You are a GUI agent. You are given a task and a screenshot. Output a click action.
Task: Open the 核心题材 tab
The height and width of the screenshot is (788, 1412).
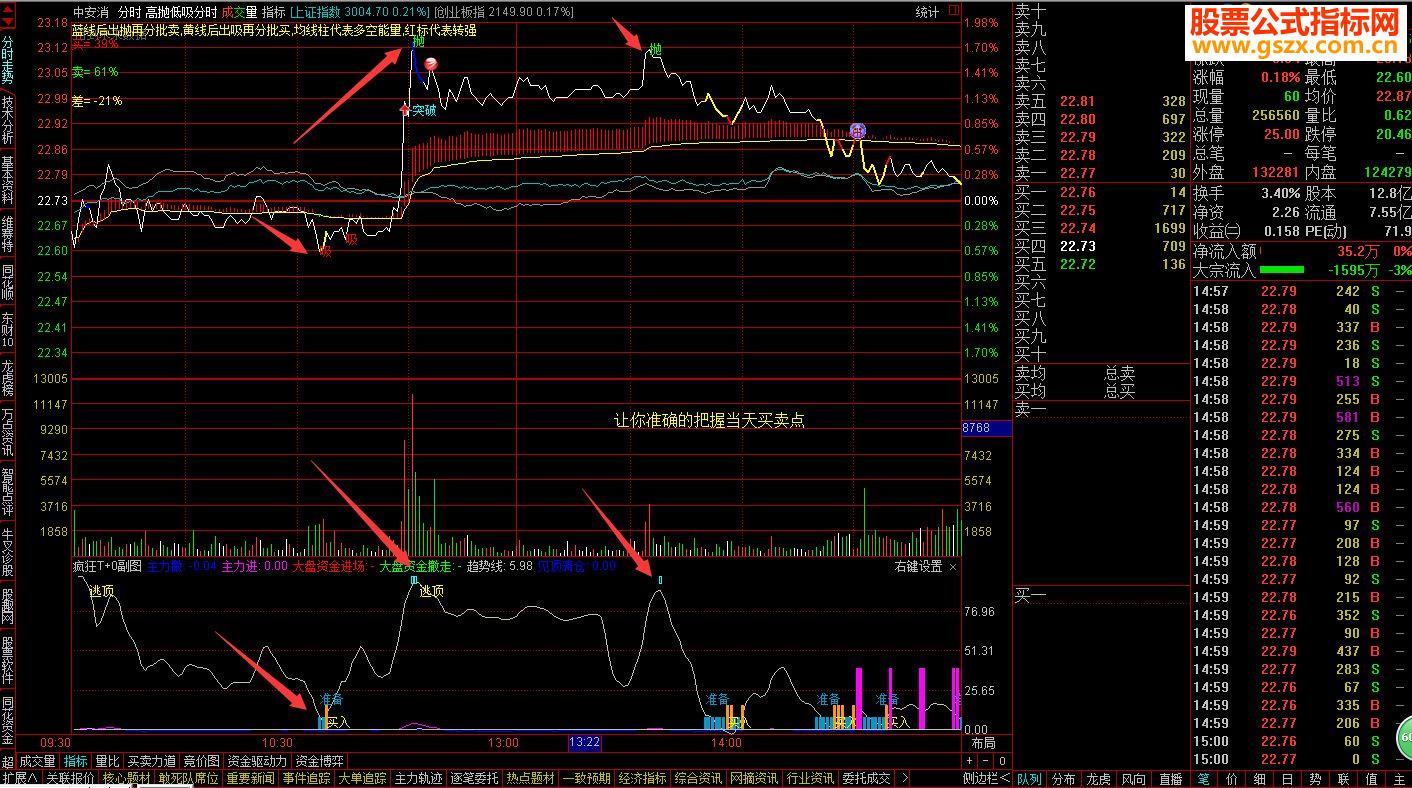click(x=127, y=778)
